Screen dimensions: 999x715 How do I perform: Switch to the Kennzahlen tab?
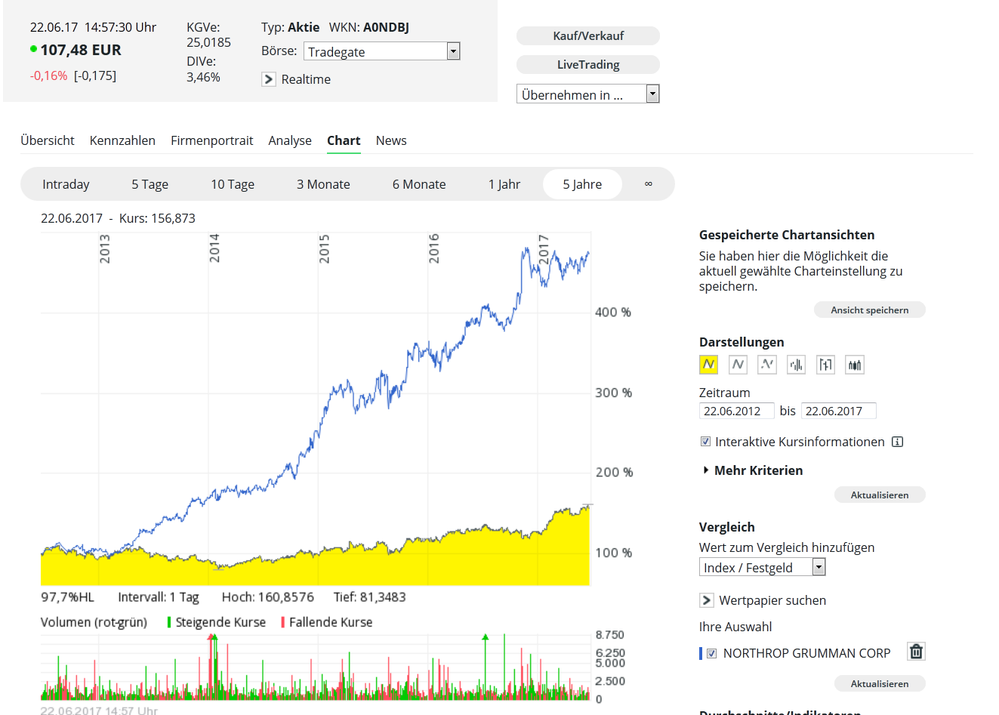pyautogui.click(x=122, y=140)
